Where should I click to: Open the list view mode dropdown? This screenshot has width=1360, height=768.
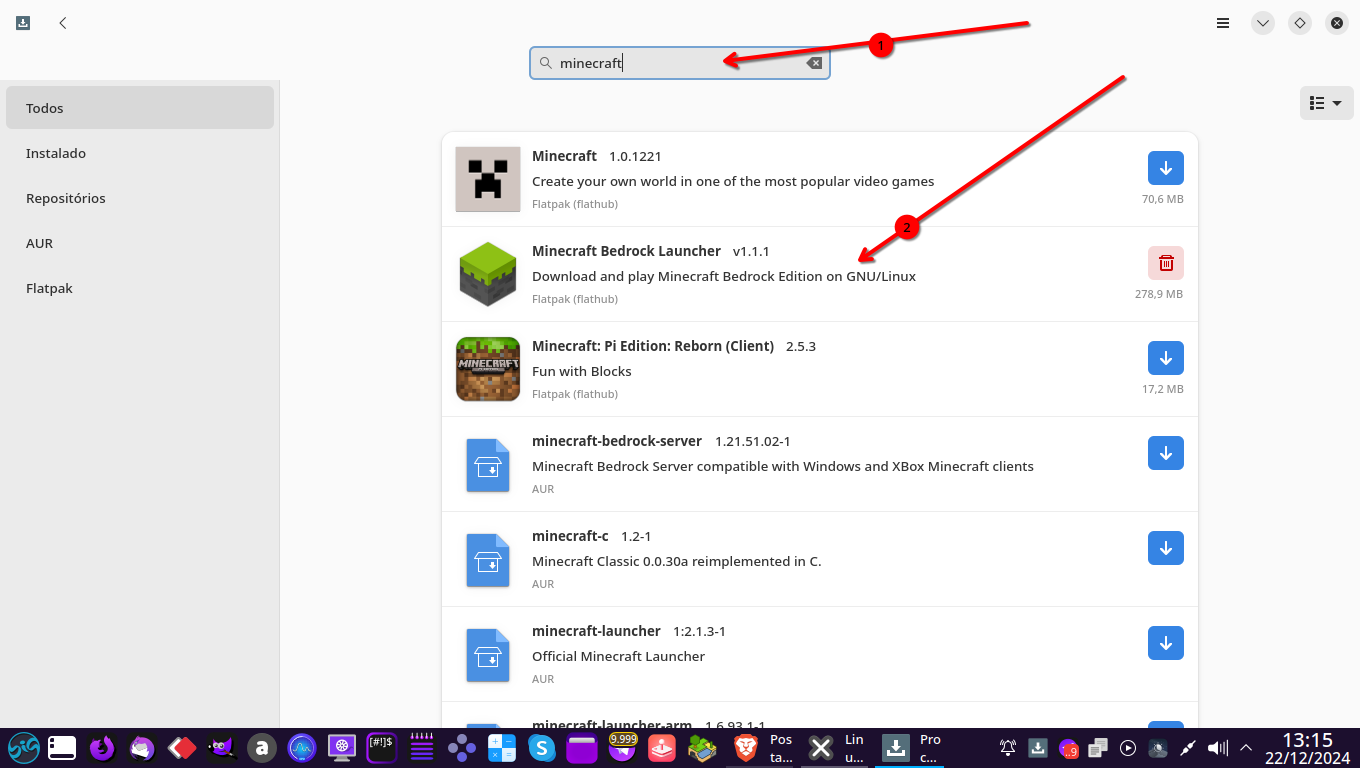tap(1327, 103)
